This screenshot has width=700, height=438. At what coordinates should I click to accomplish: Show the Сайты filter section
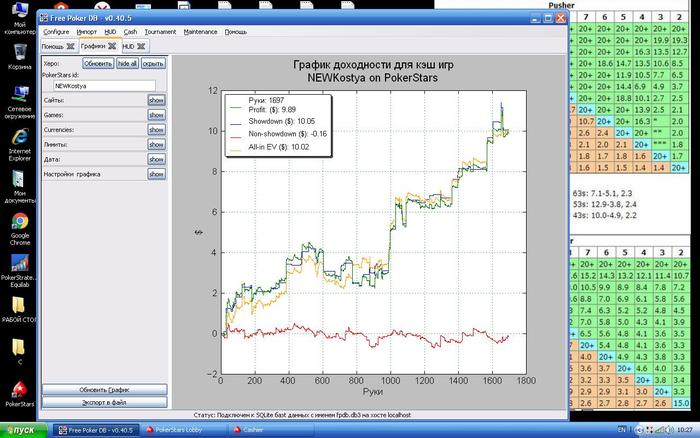pos(156,100)
